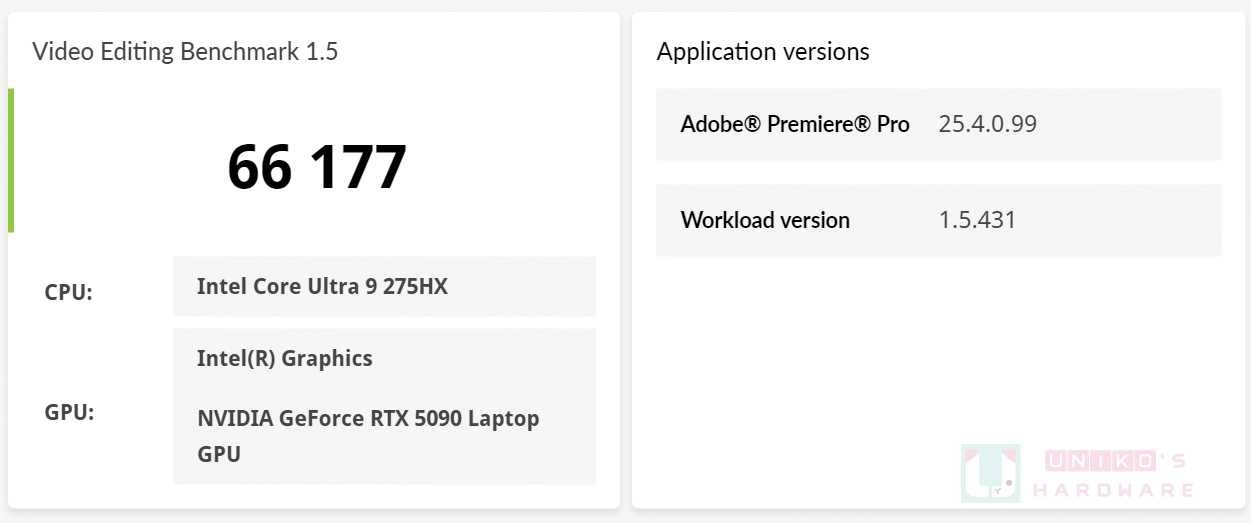Click the Uniko's Hardware watermark text
Viewport: 1251px width, 523px height.
1115,475
